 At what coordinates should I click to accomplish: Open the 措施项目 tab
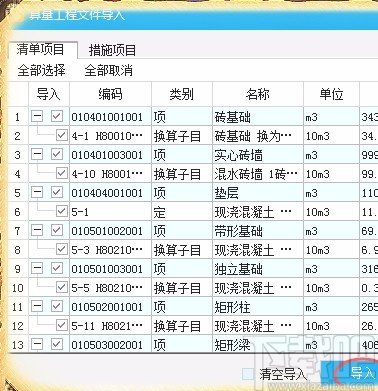click(x=112, y=51)
